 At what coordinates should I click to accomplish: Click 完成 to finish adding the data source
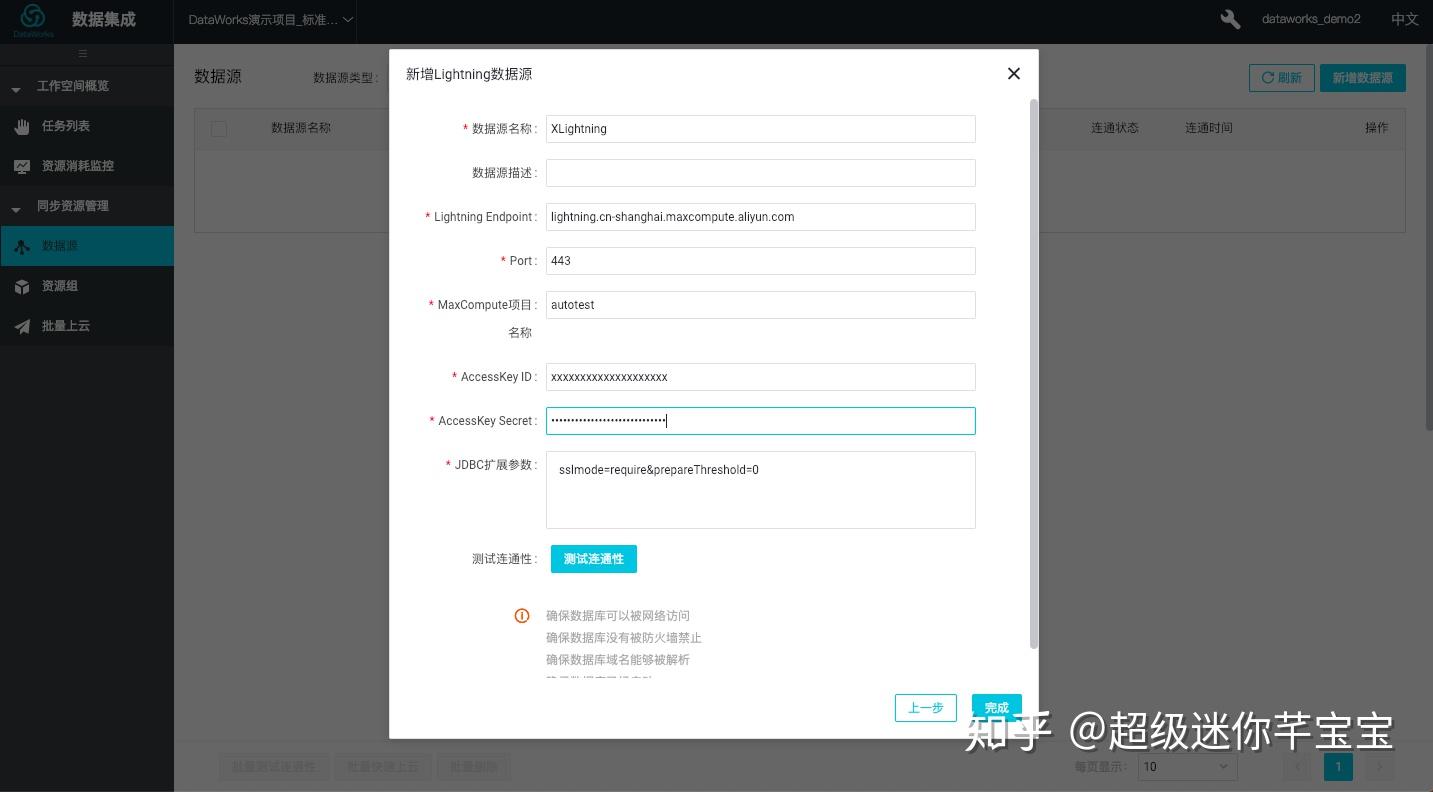[996, 707]
